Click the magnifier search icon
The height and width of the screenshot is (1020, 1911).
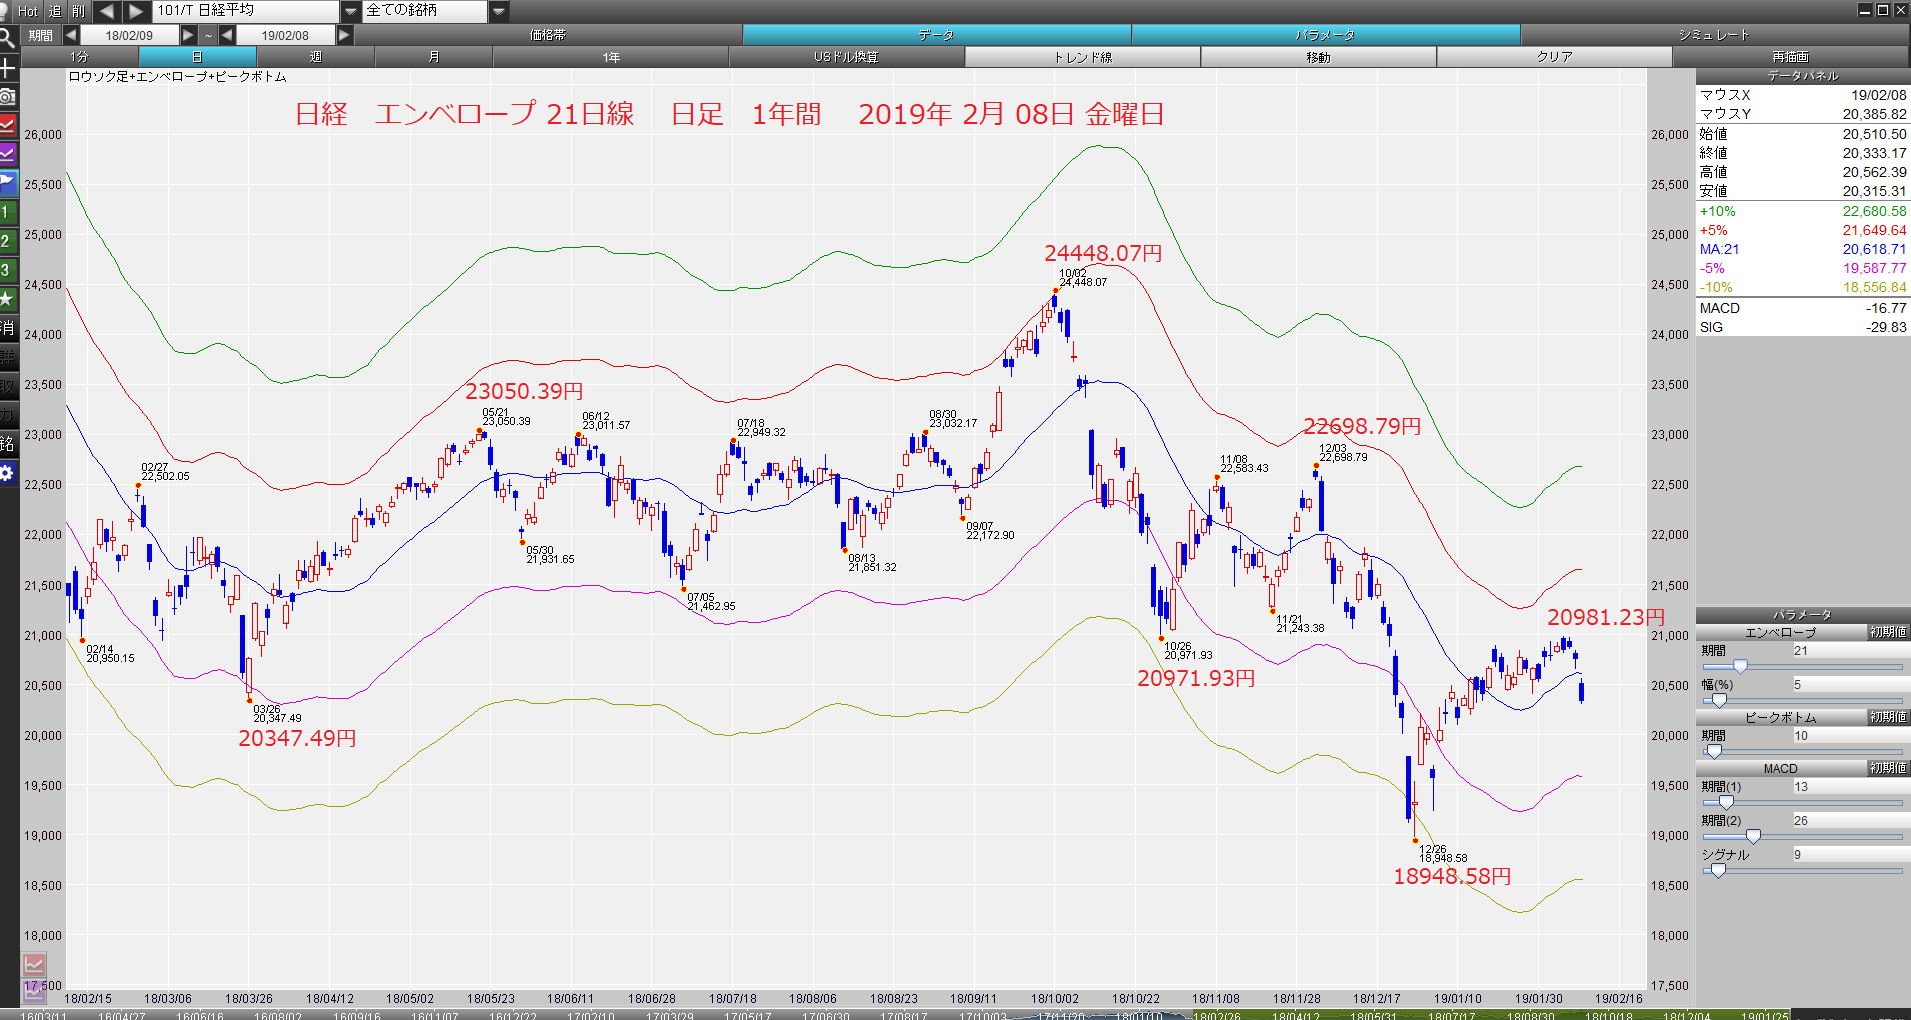click(8, 39)
